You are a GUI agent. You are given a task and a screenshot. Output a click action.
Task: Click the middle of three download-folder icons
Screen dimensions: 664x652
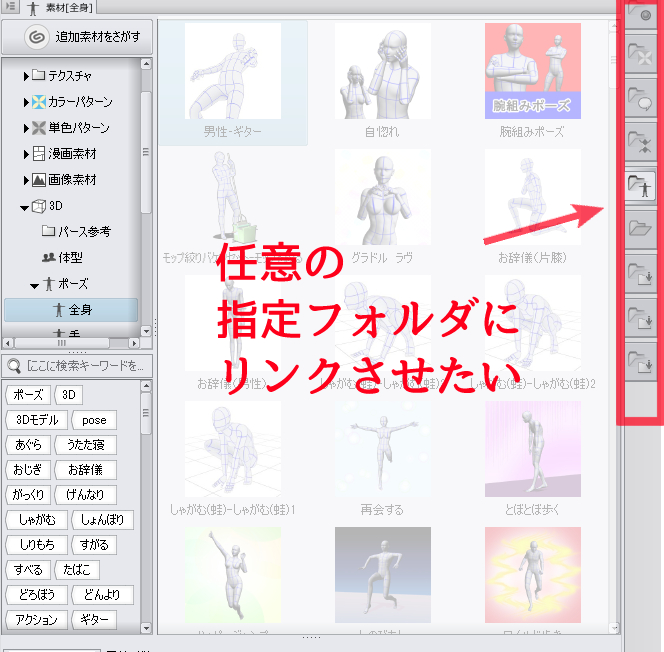click(640, 317)
